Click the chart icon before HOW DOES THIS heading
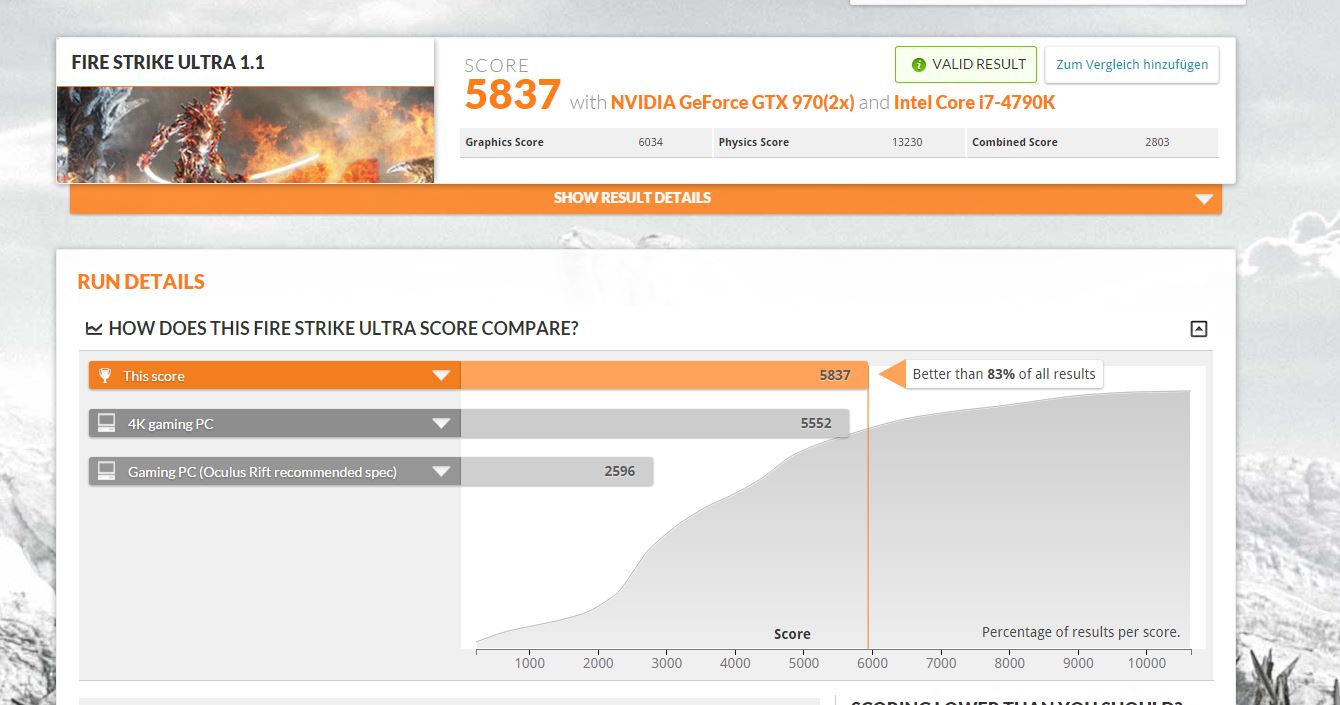The width and height of the screenshot is (1340, 705). (x=94, y=328)
